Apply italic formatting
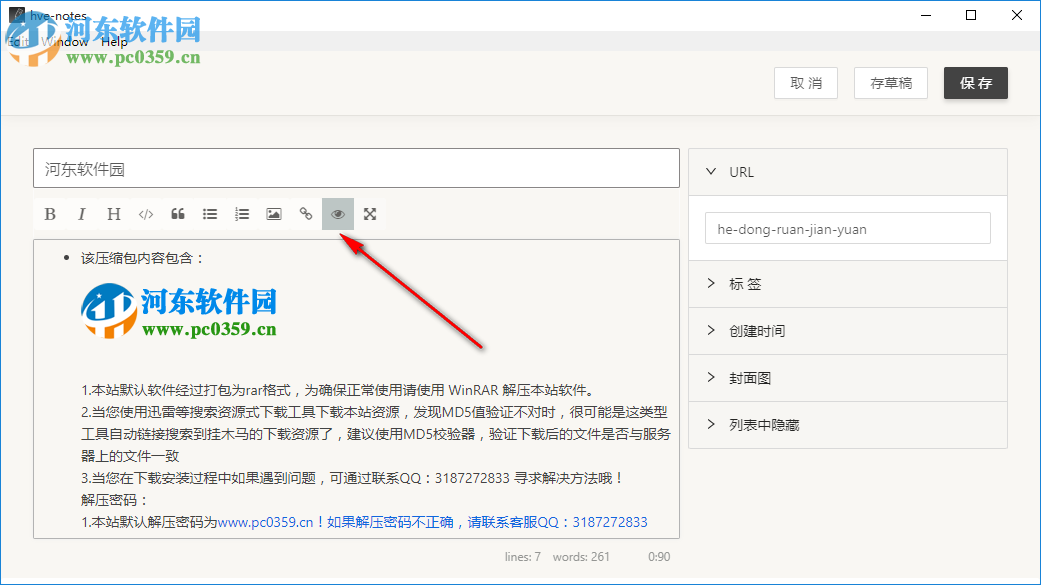1041x585 pixels. tap(82, 214)
